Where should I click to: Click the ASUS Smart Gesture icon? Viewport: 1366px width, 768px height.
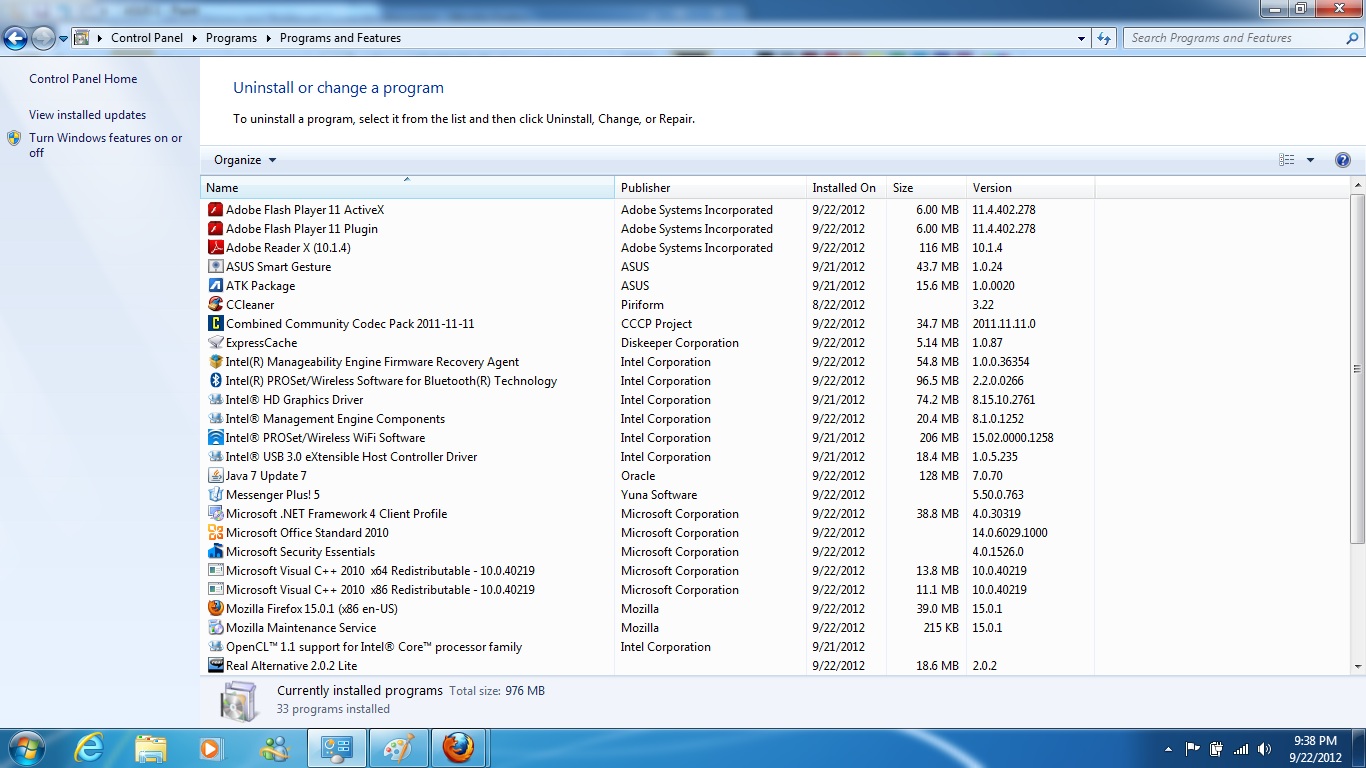pyautogui.click(x=215, y=267)
